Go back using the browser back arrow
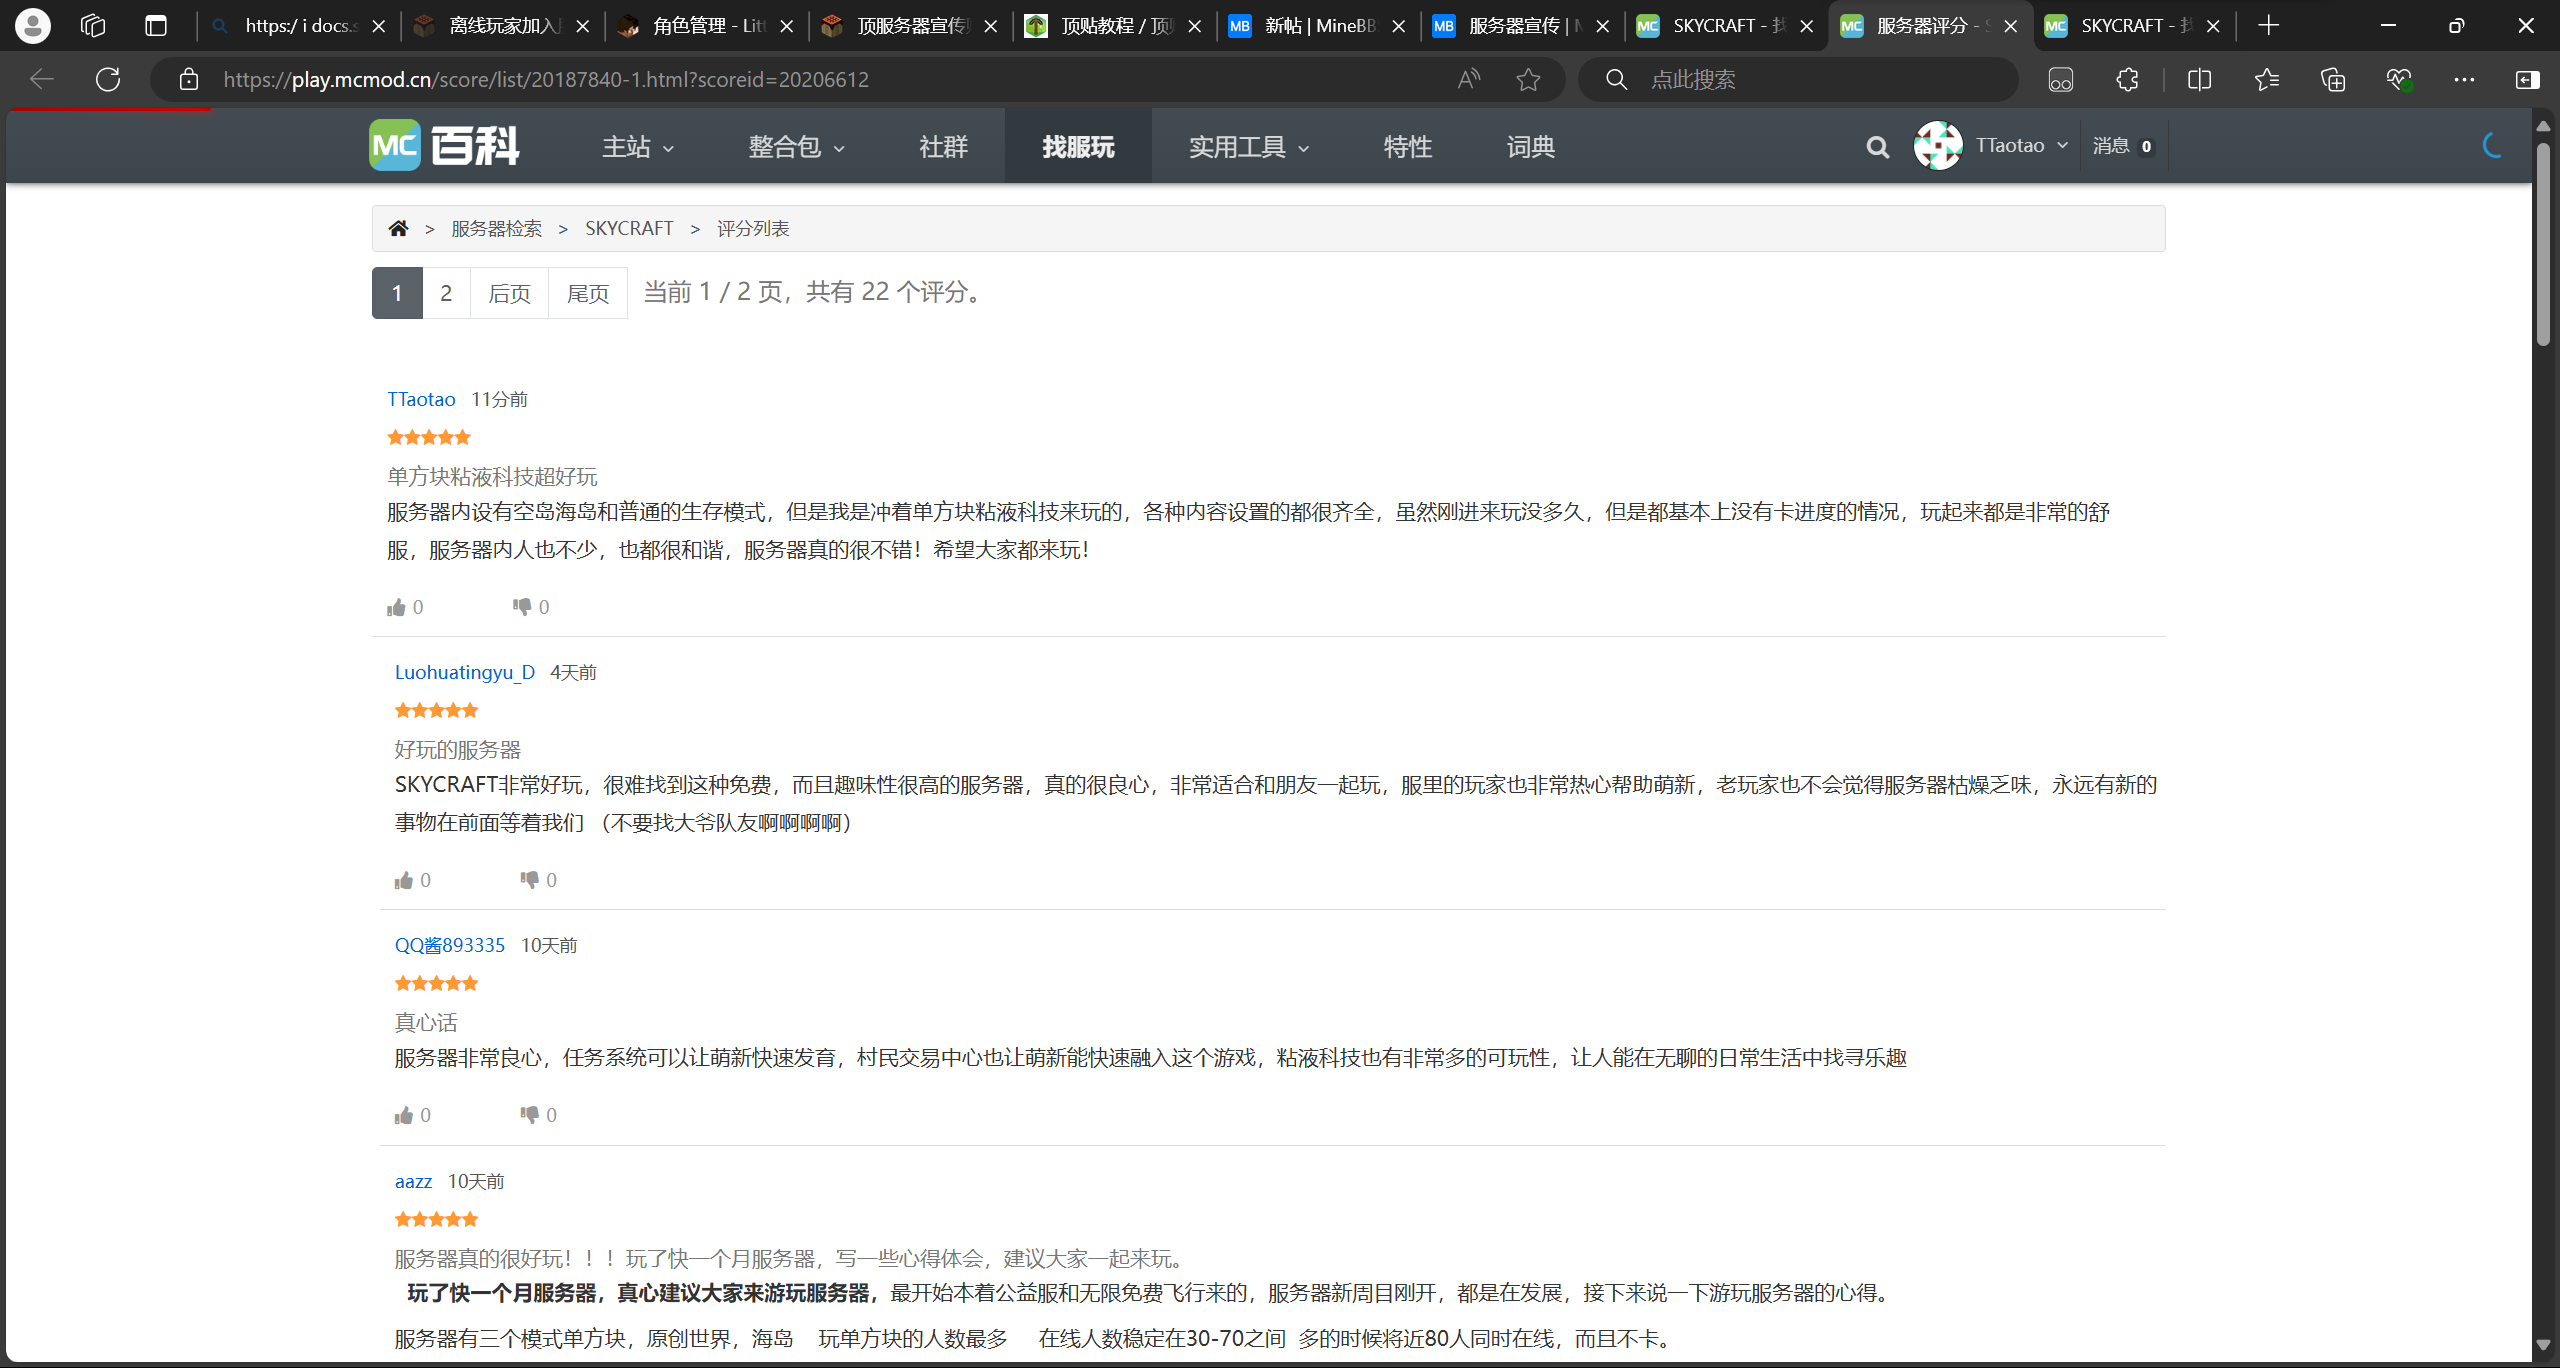 pyautogui.click(x=41, y=79)
